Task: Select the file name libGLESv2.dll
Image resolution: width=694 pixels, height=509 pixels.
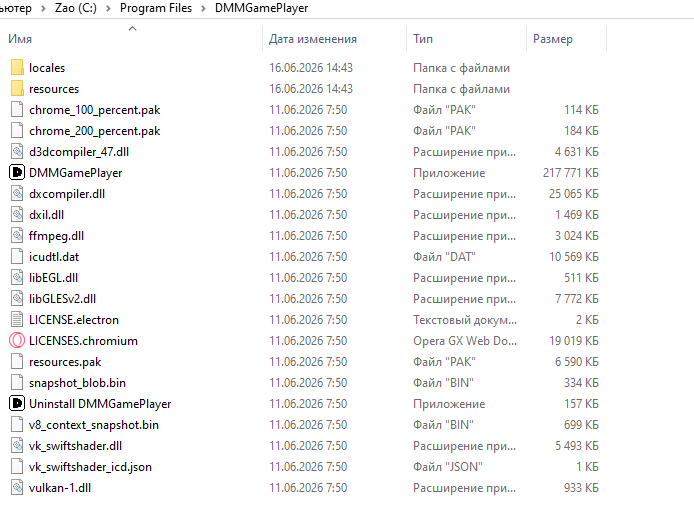Action: tap(62, 299)
